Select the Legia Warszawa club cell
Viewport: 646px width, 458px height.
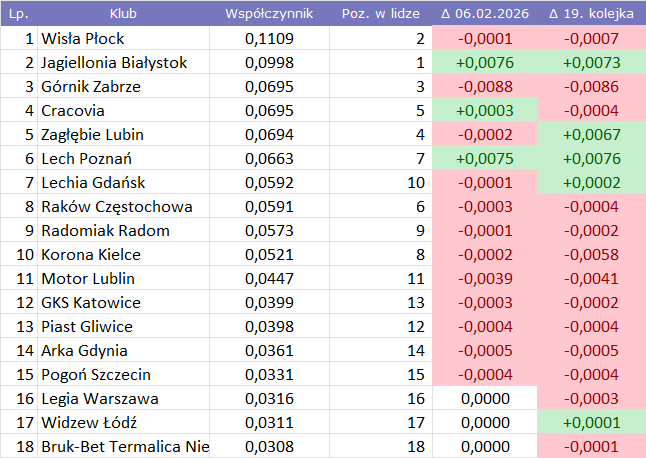tap(123, 399)
